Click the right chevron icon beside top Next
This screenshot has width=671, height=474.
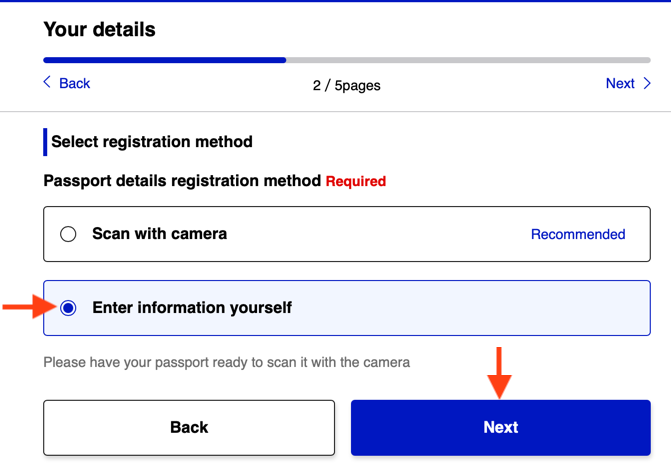click(647, 83)
